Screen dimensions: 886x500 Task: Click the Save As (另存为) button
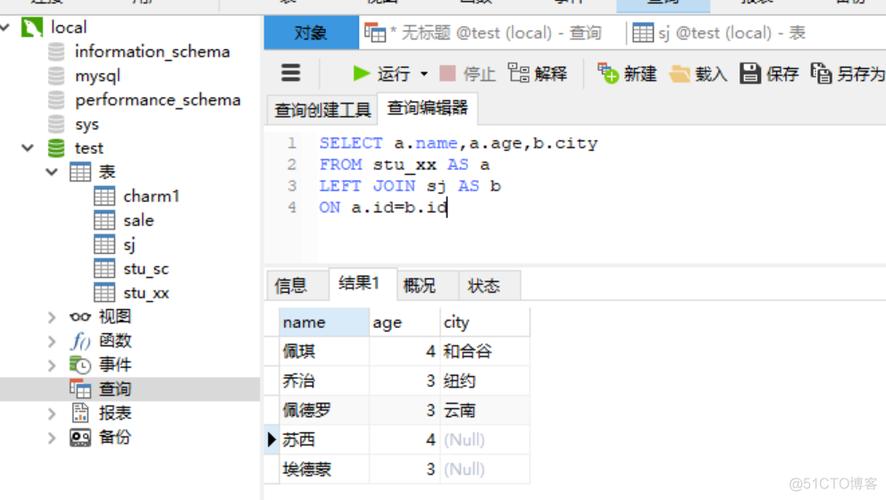(x=848, y=73)
